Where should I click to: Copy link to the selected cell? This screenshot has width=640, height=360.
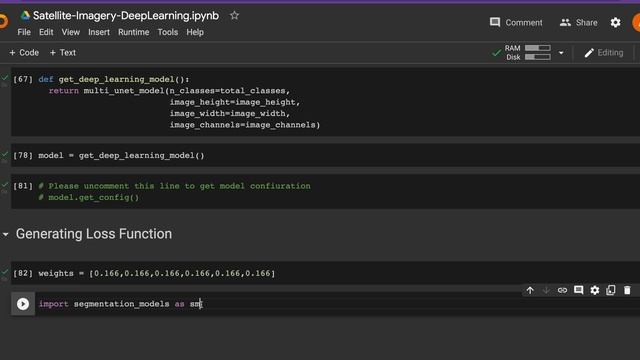coord(562,290)
